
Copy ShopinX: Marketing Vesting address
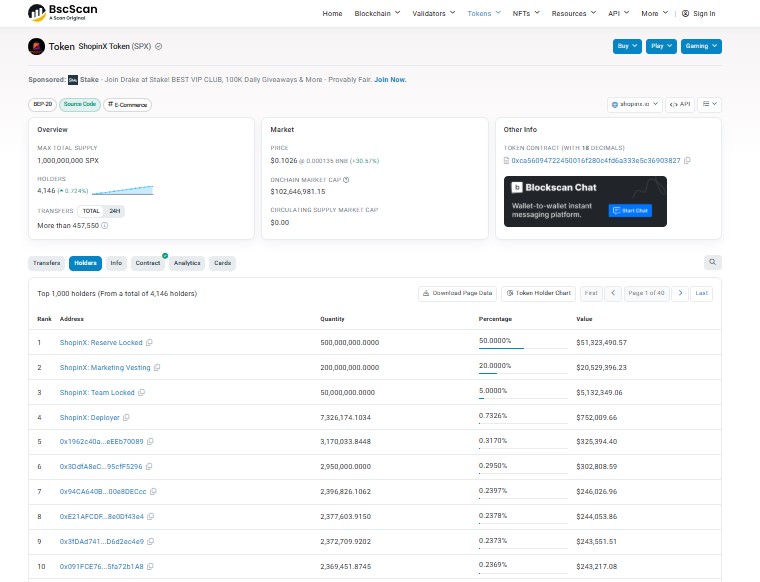pyautogui.click(x=157, y=368)
